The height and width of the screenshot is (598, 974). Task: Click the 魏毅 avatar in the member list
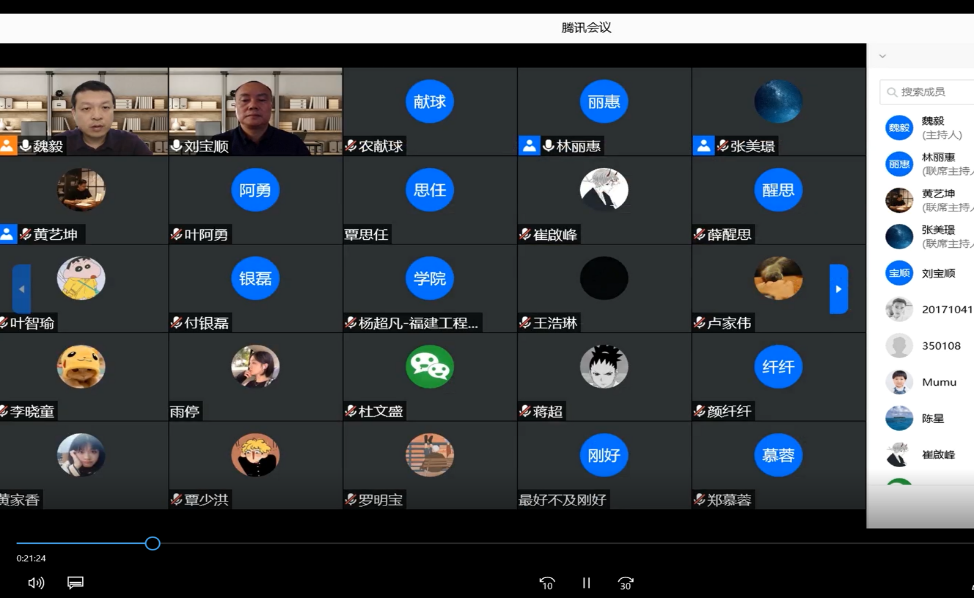click(899, 128)
